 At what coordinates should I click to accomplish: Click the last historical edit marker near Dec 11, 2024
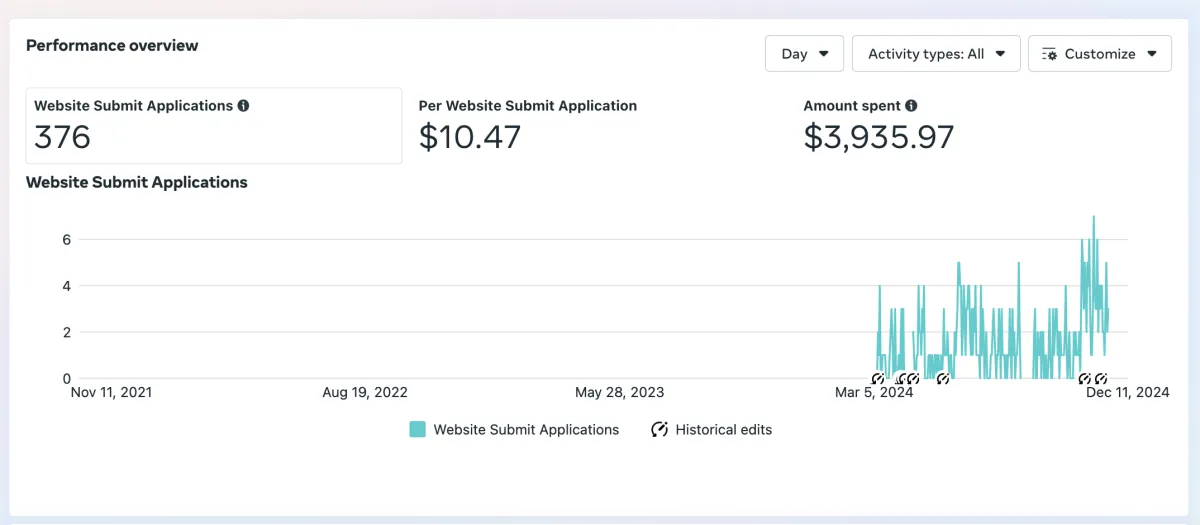(x=1101, y=379)
